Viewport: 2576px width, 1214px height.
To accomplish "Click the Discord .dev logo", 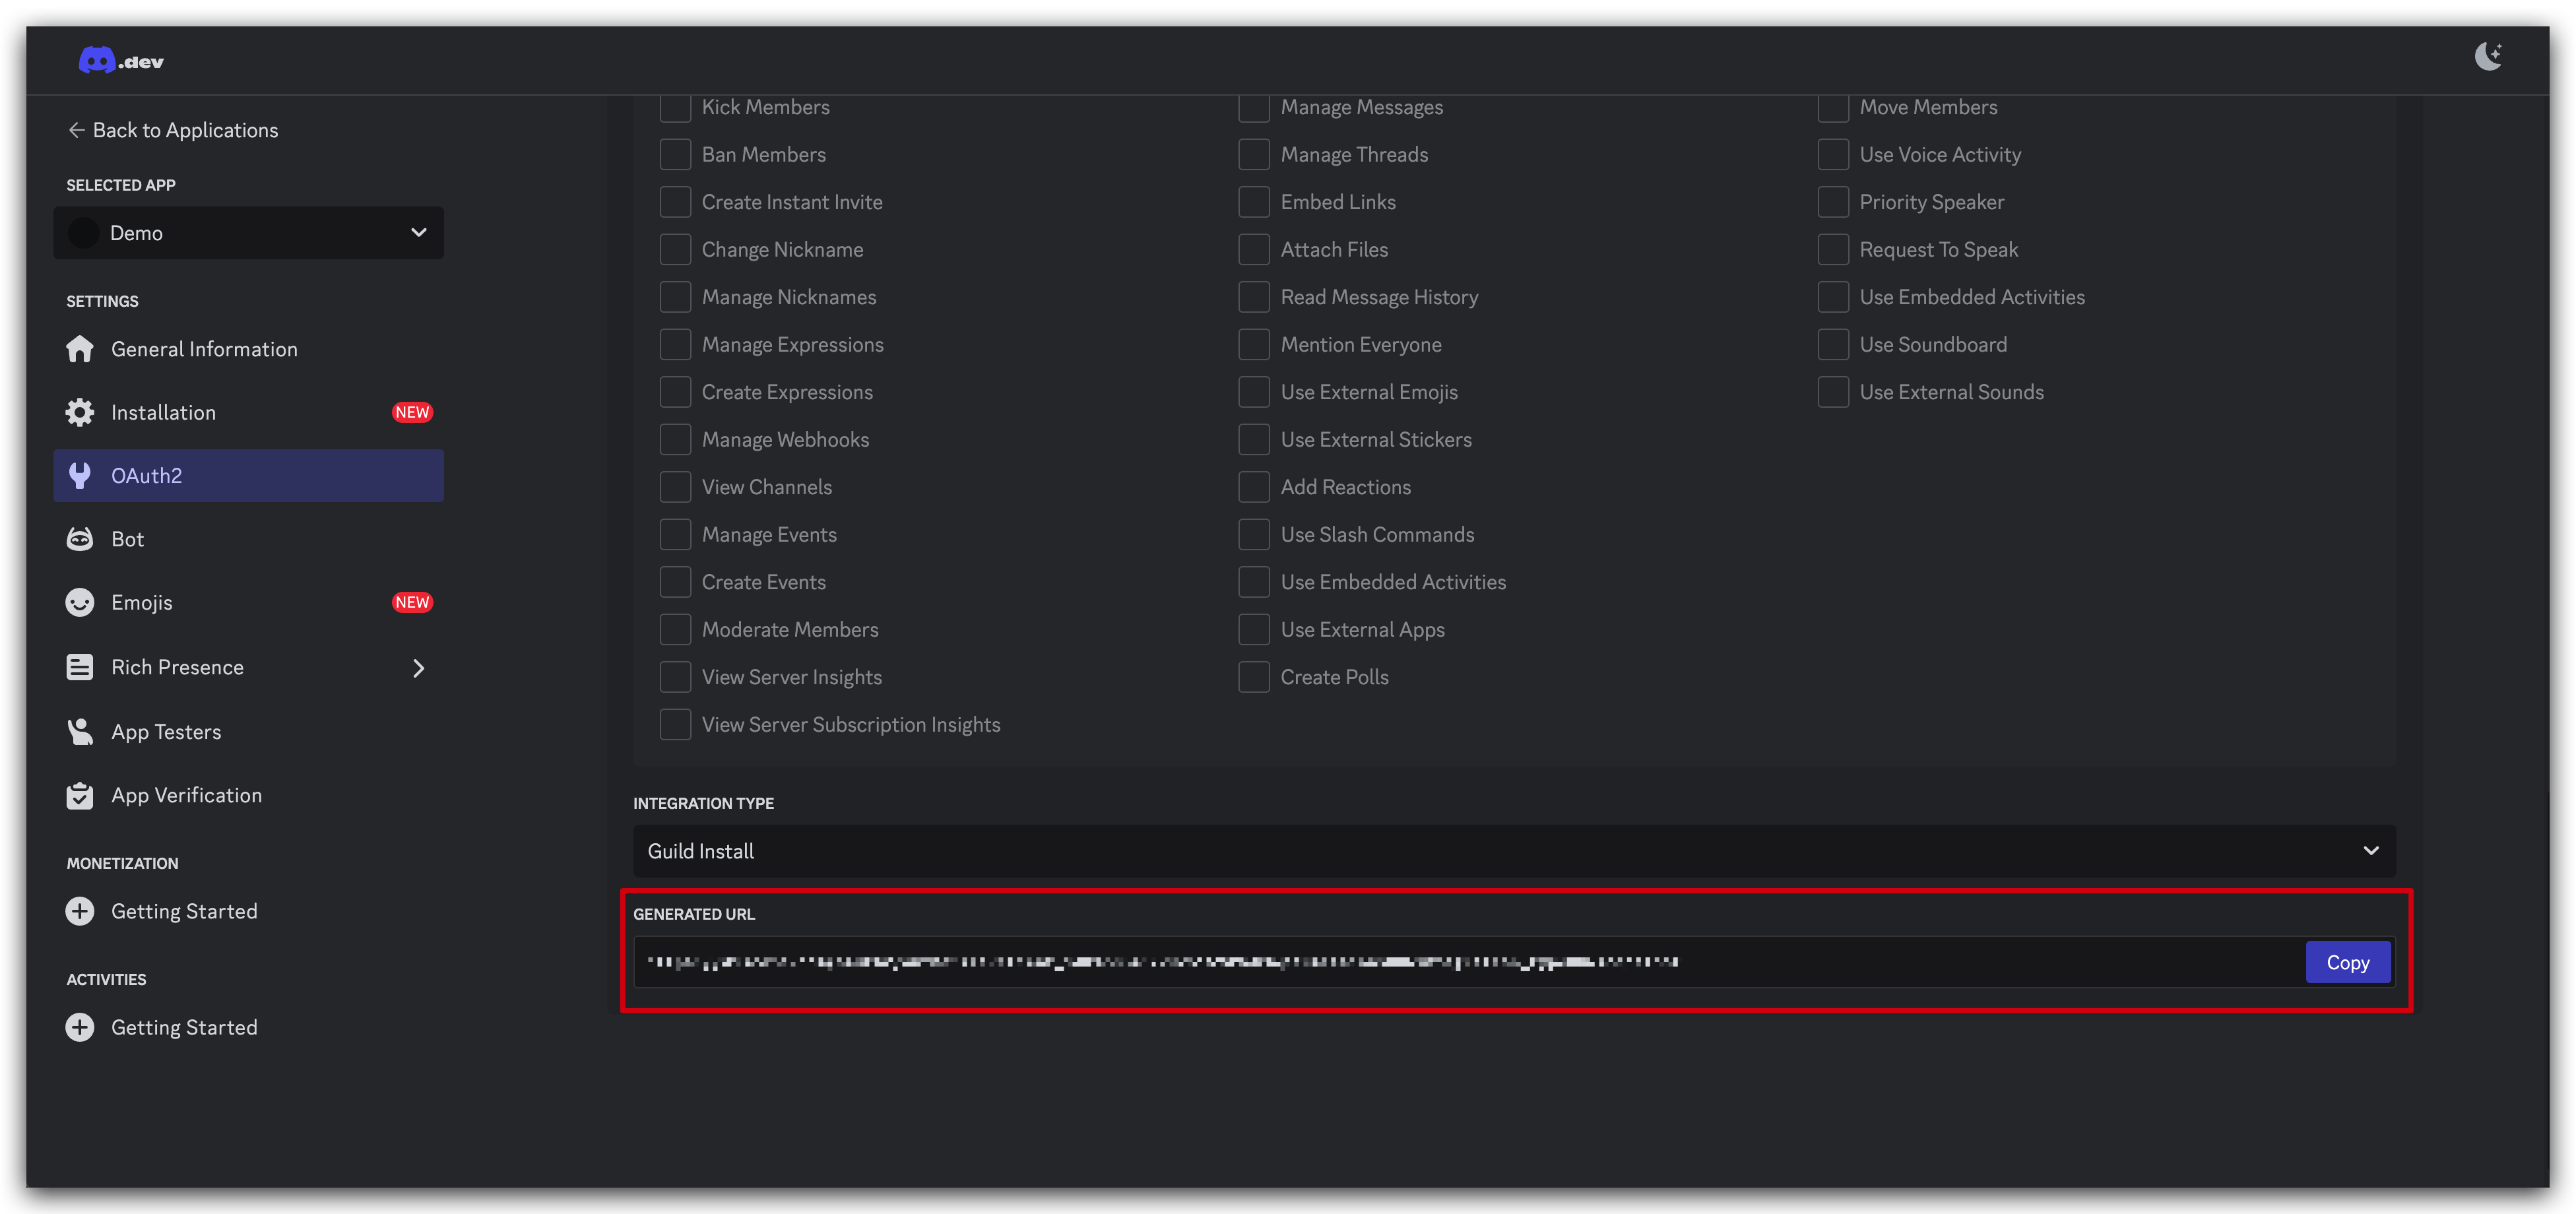I will (121, 61).
